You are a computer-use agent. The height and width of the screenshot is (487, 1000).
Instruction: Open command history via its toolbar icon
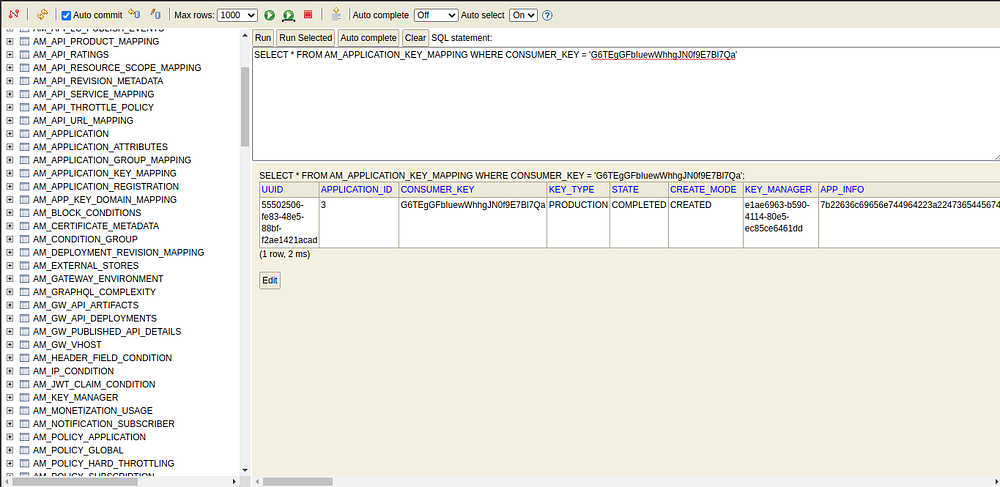[x=335, y=15]
